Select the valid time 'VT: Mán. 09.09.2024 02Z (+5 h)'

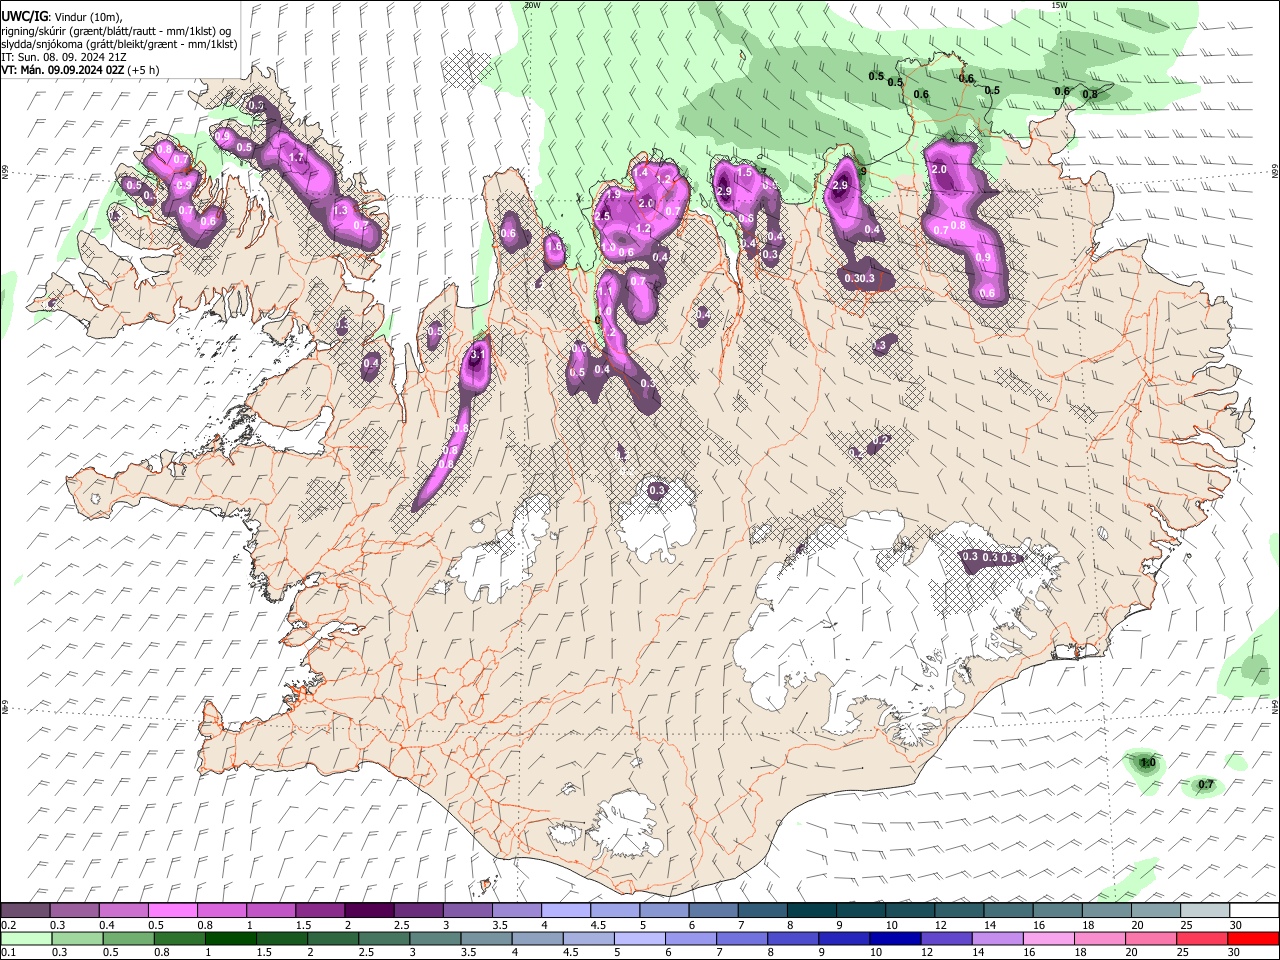[x=79, y=70]
